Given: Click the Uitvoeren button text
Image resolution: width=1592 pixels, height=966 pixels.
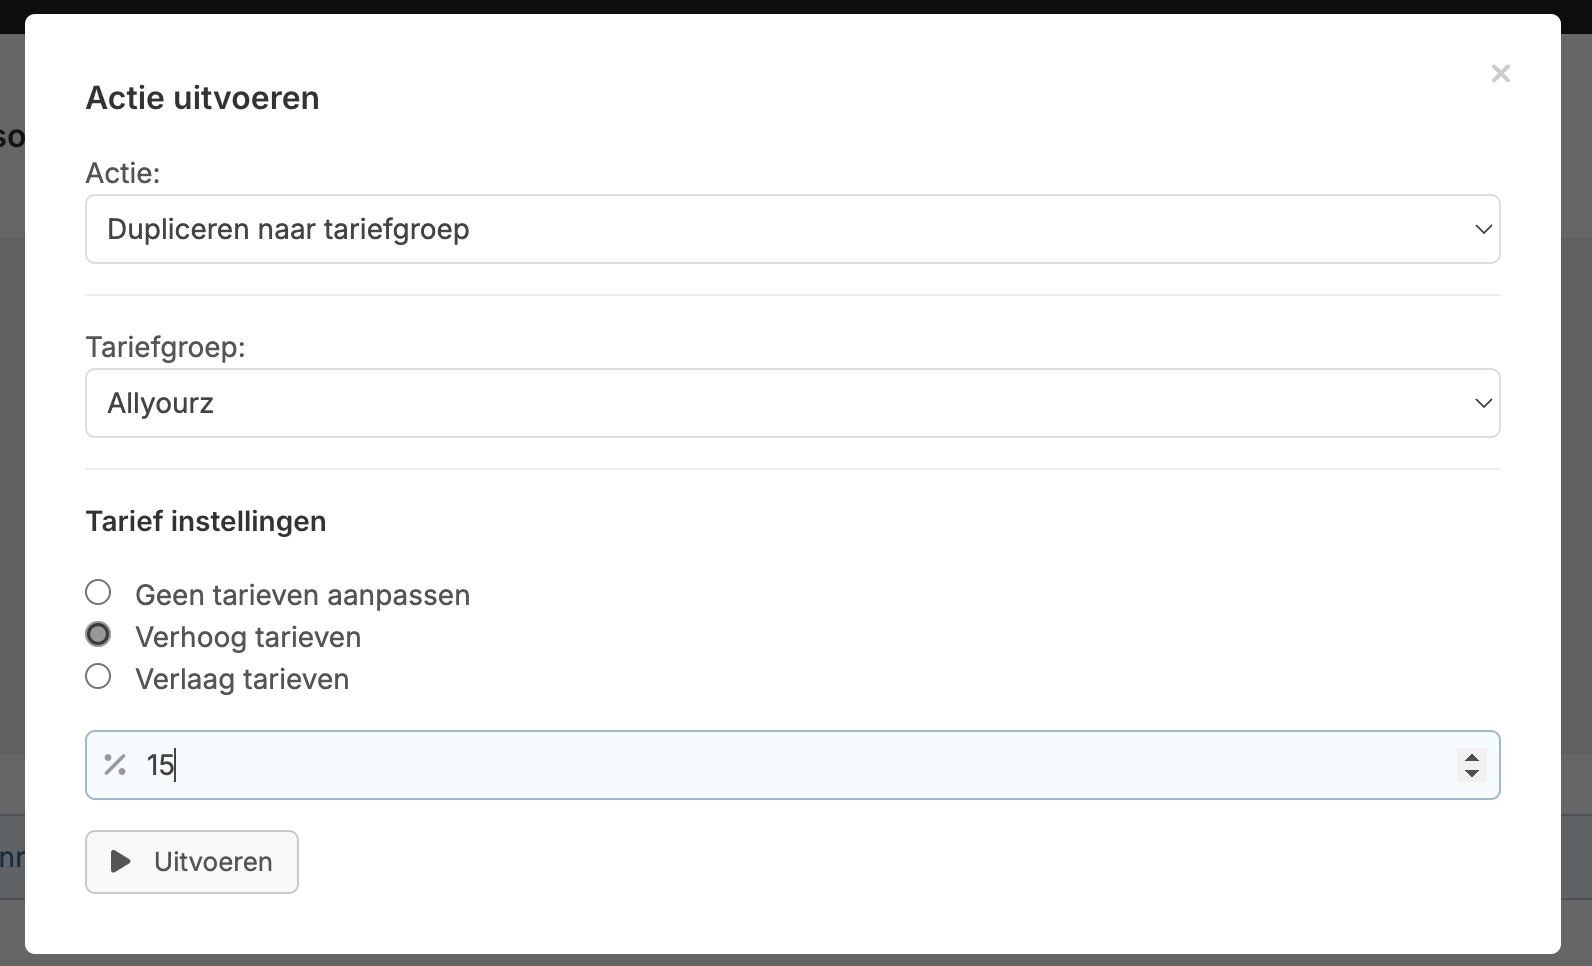Looking at the screenshot, I should [x=213, y=862].
